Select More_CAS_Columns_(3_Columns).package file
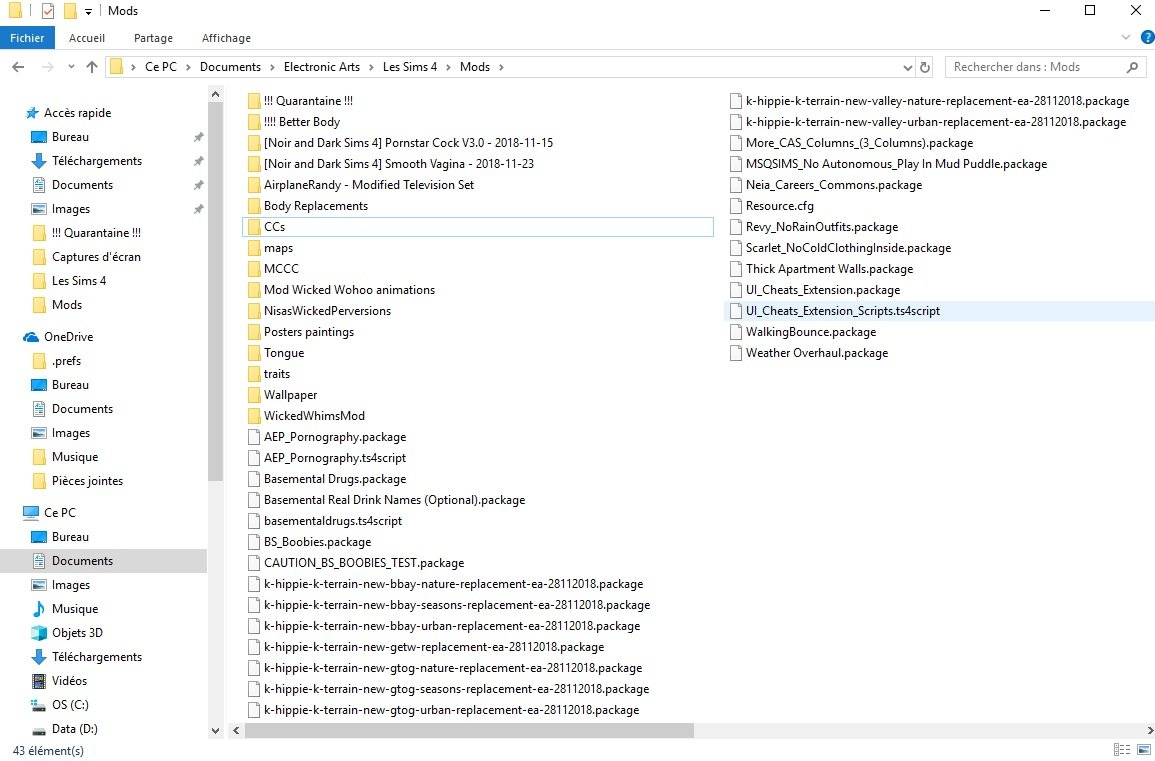 point(860,143)
